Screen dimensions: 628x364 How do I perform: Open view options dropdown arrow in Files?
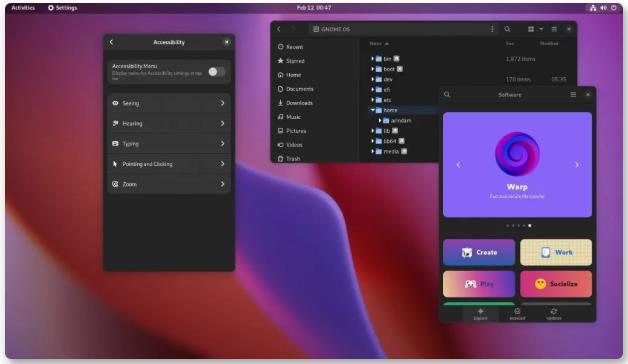(541, 29)
